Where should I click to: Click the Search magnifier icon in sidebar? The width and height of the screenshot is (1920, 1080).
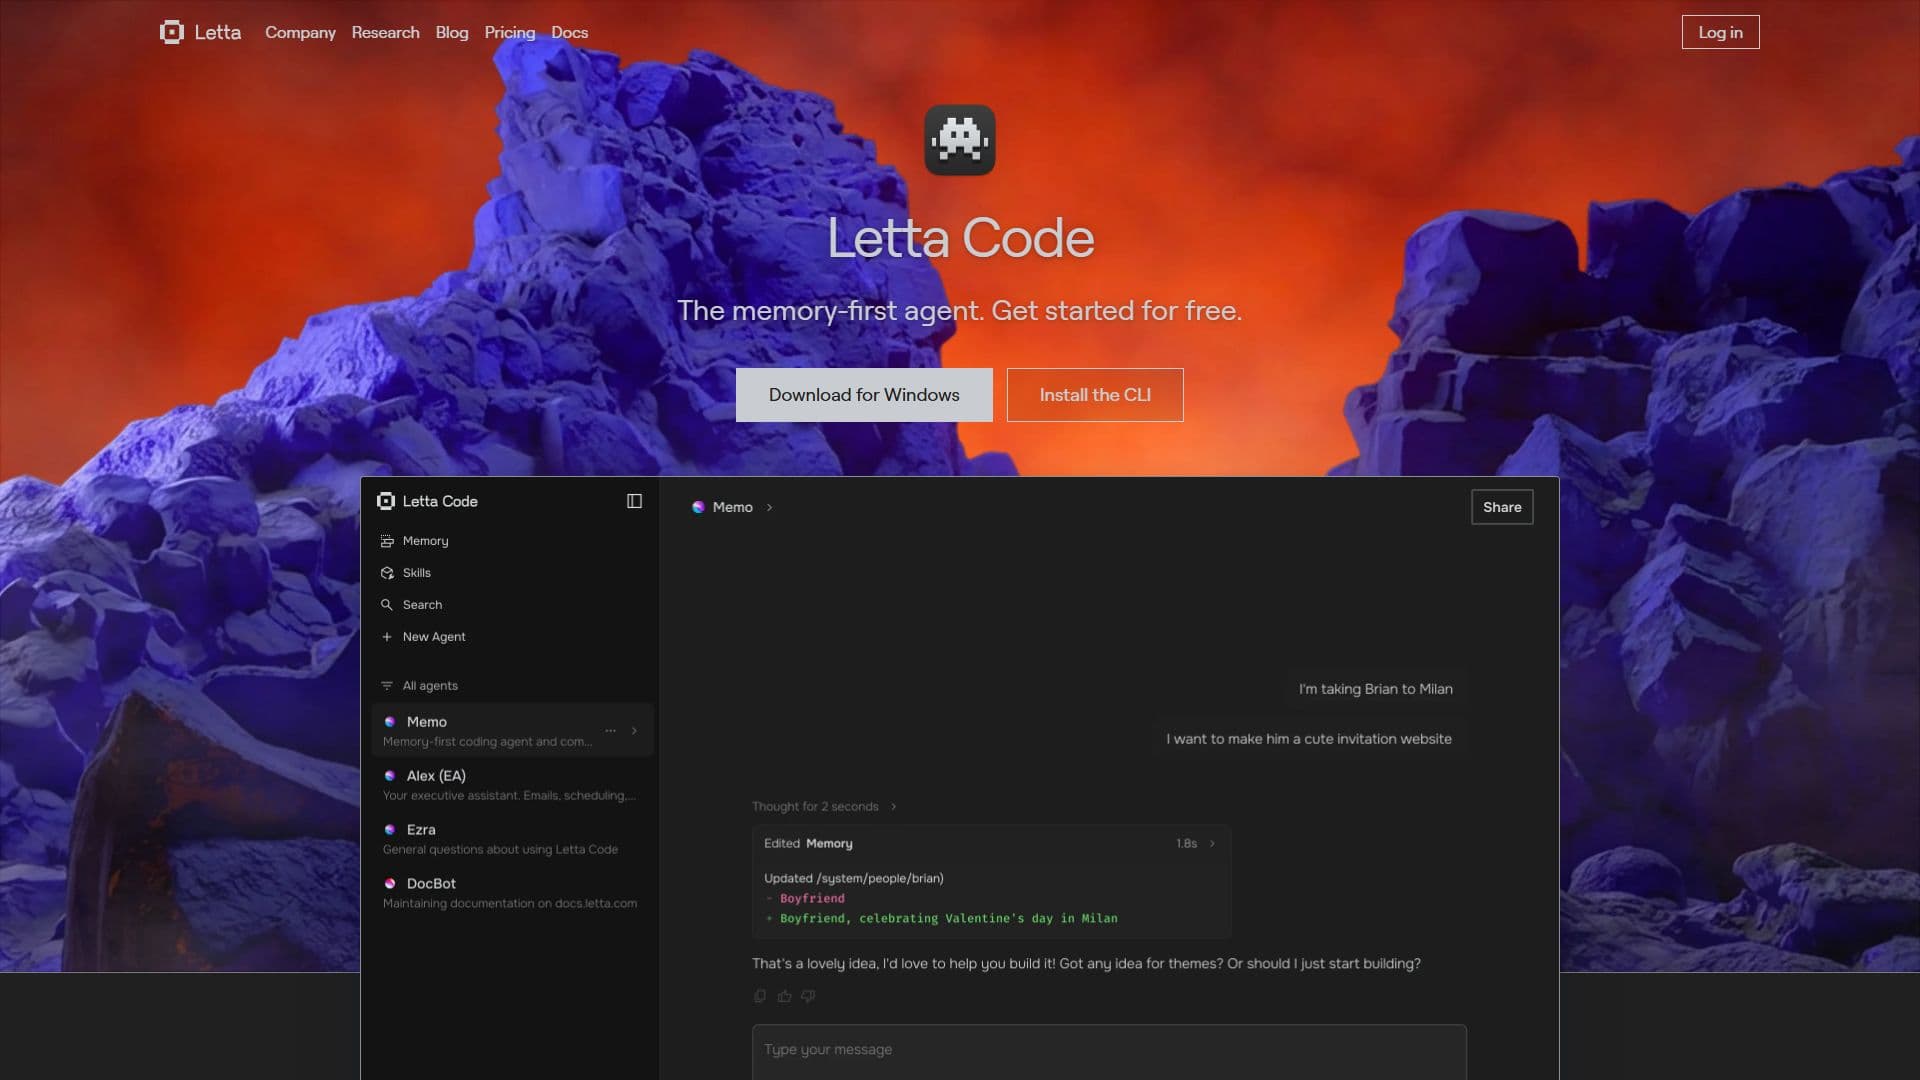pos(387,605)
